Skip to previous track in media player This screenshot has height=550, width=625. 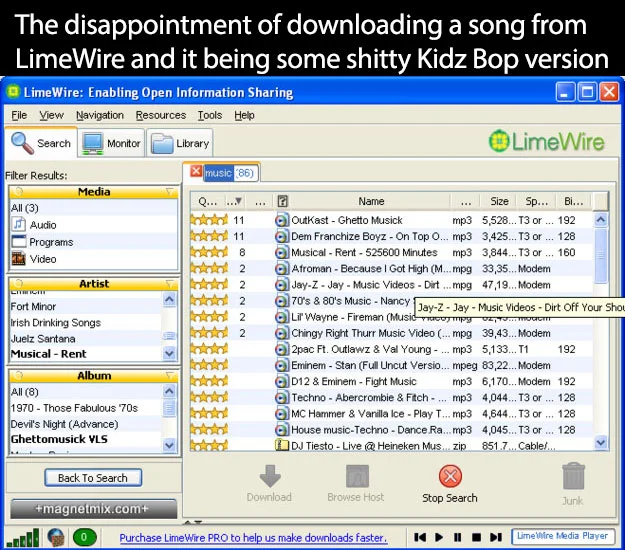point(420,537)
